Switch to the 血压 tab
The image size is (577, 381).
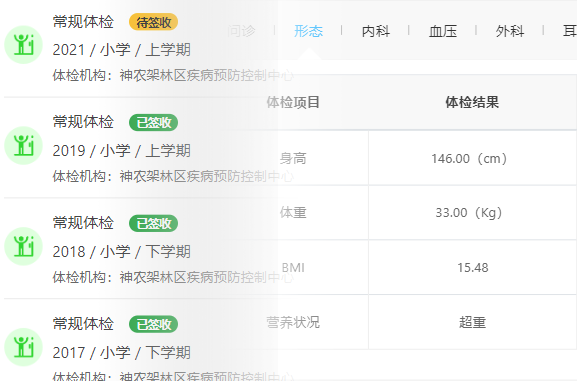coord(443,31)
